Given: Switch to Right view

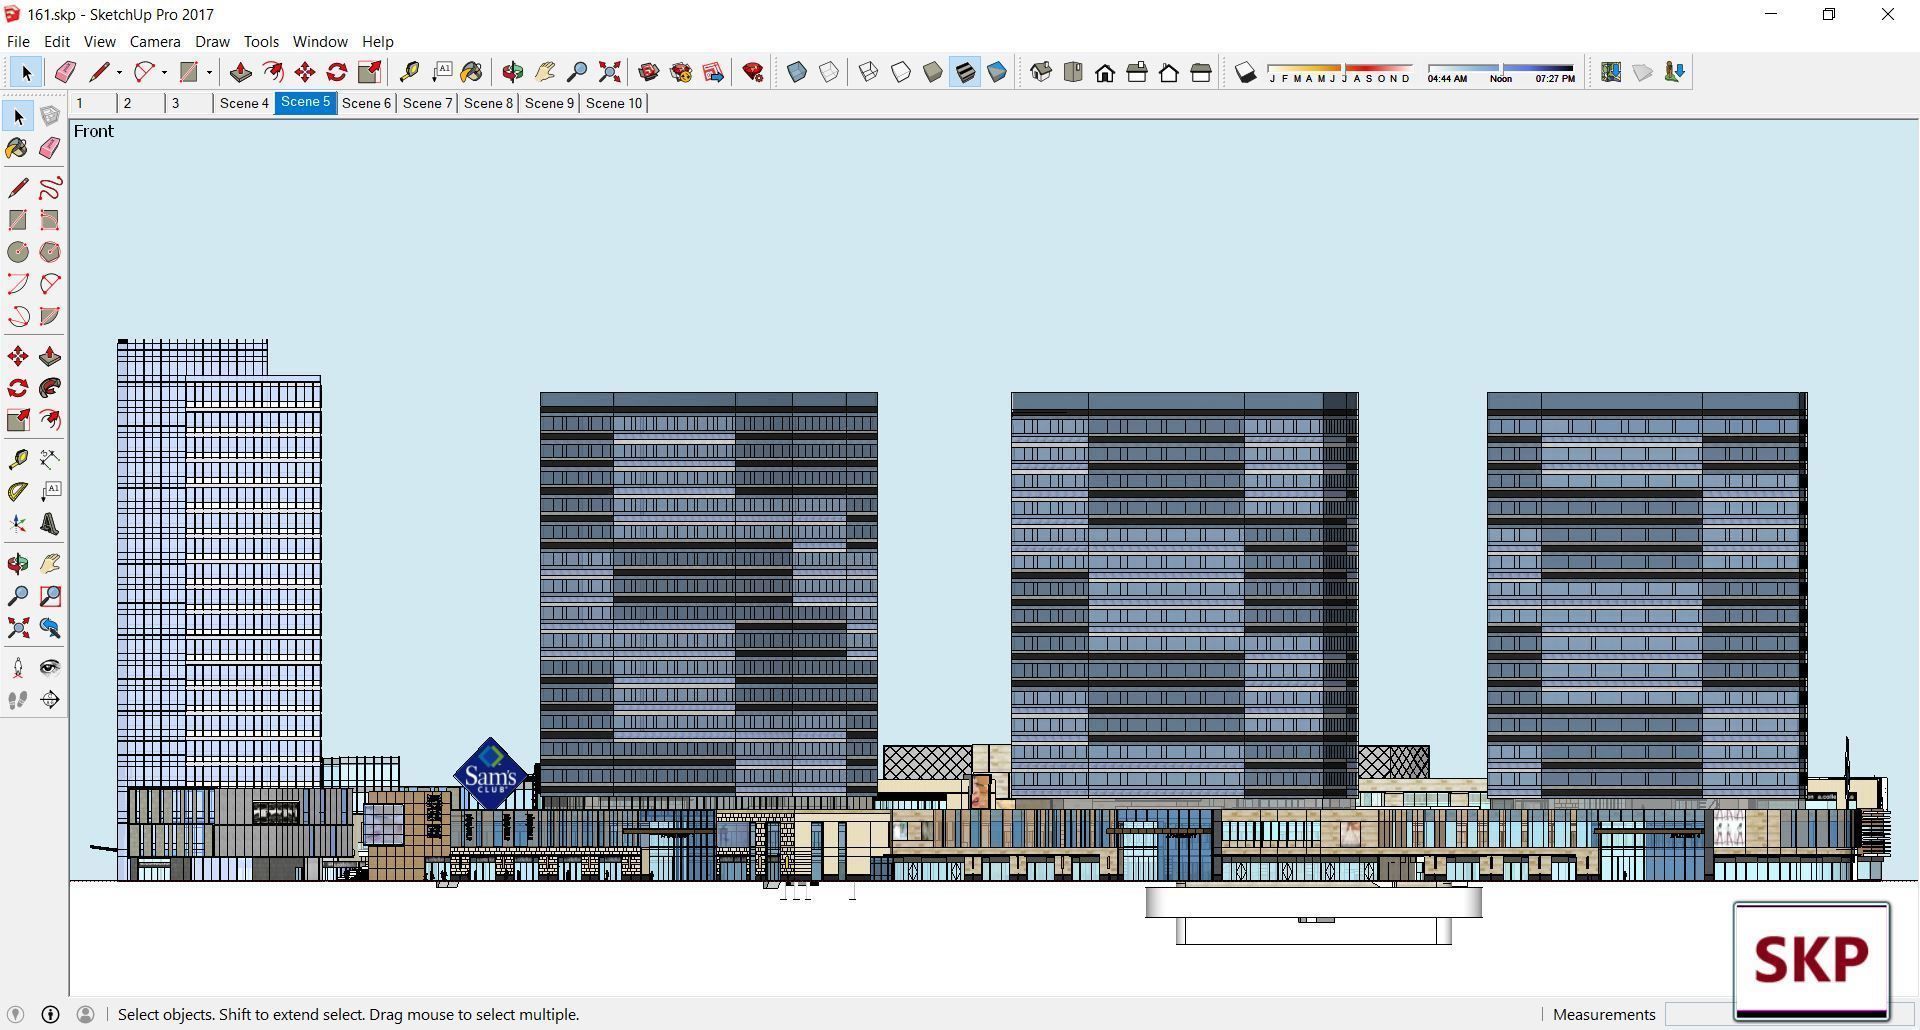Looking at the screenshot, I should [x=1137, y=72].
